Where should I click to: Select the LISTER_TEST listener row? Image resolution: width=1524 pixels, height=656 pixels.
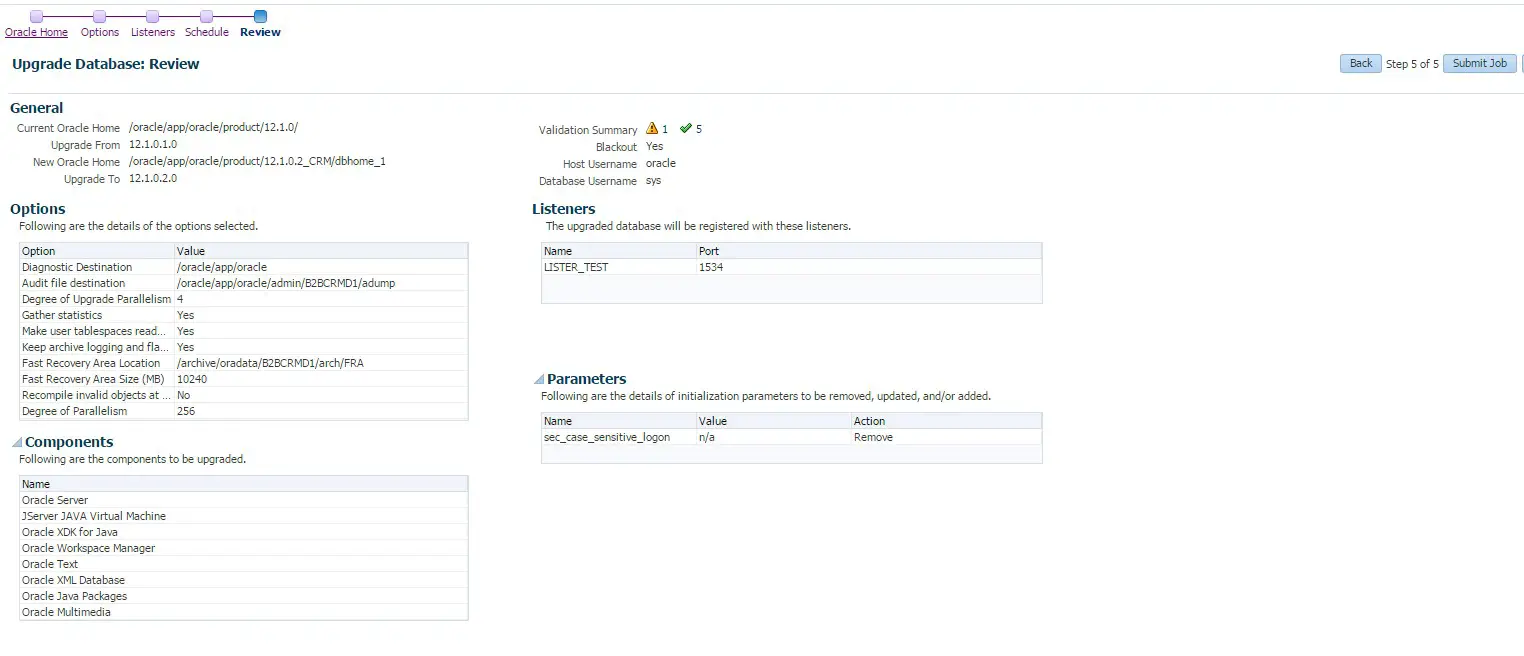[x=791, y=267]
